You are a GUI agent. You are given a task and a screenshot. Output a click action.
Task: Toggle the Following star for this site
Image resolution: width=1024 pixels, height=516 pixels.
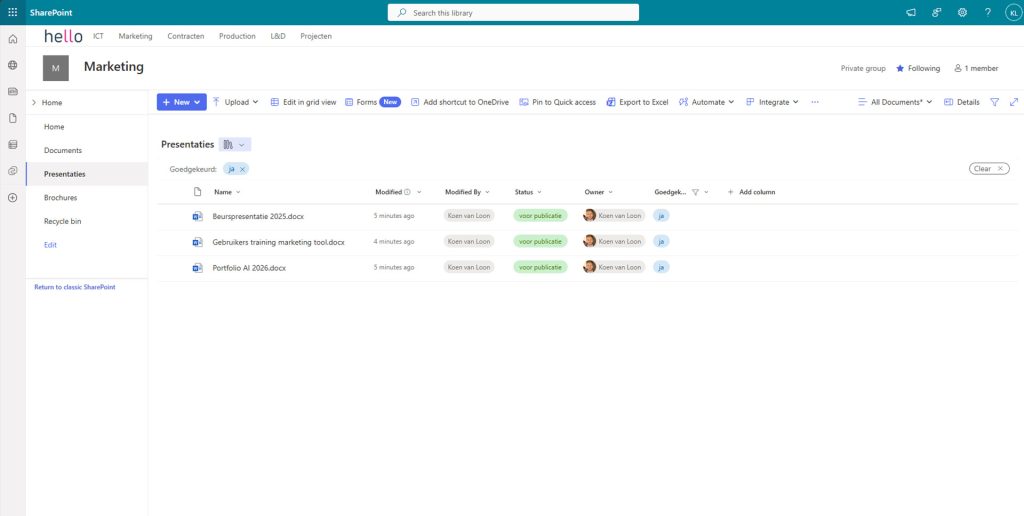click(900, 68)
